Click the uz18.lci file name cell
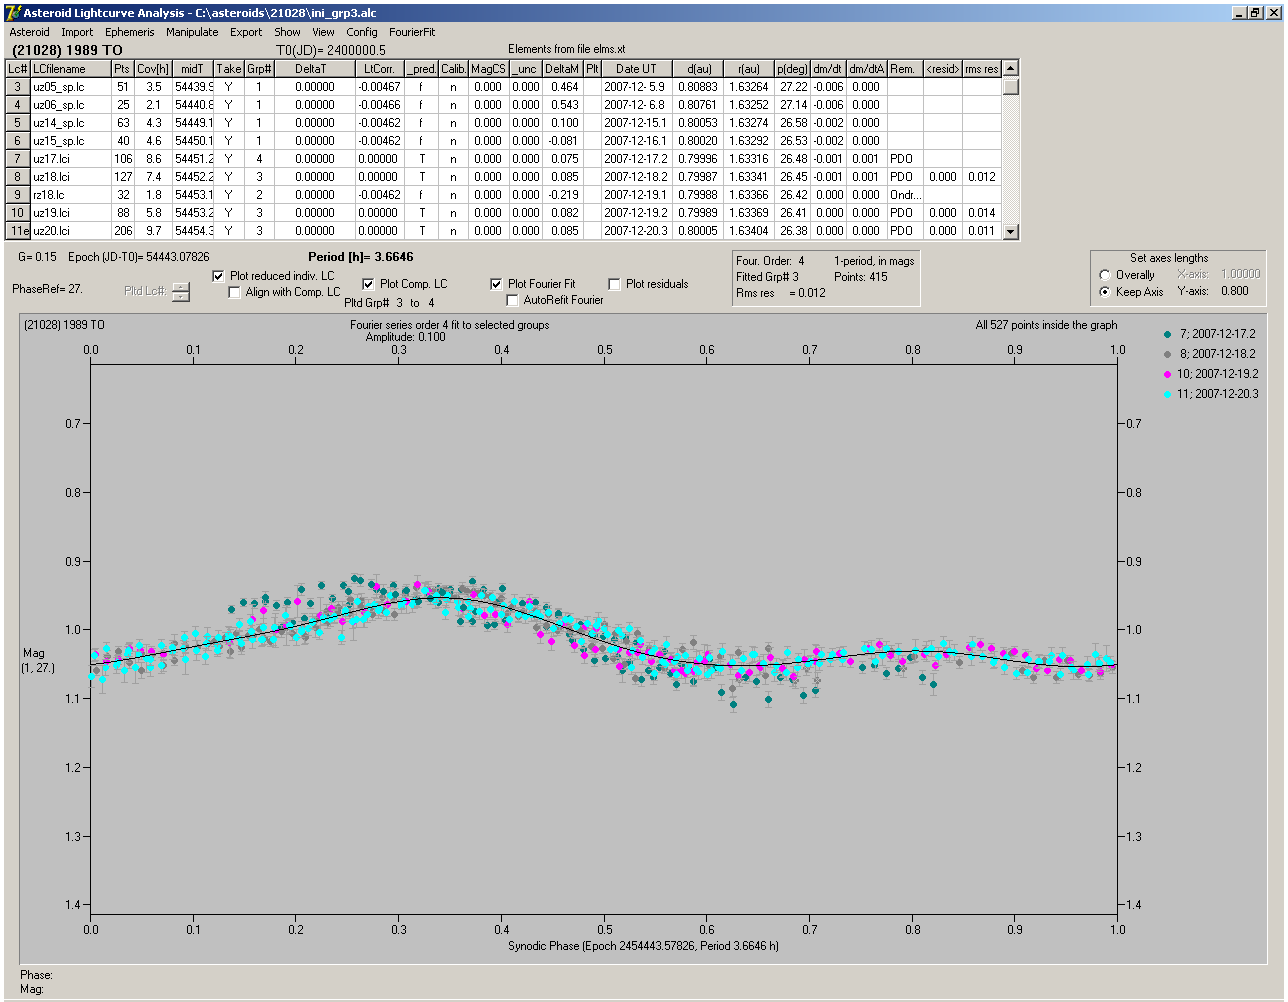 (70, 177)
